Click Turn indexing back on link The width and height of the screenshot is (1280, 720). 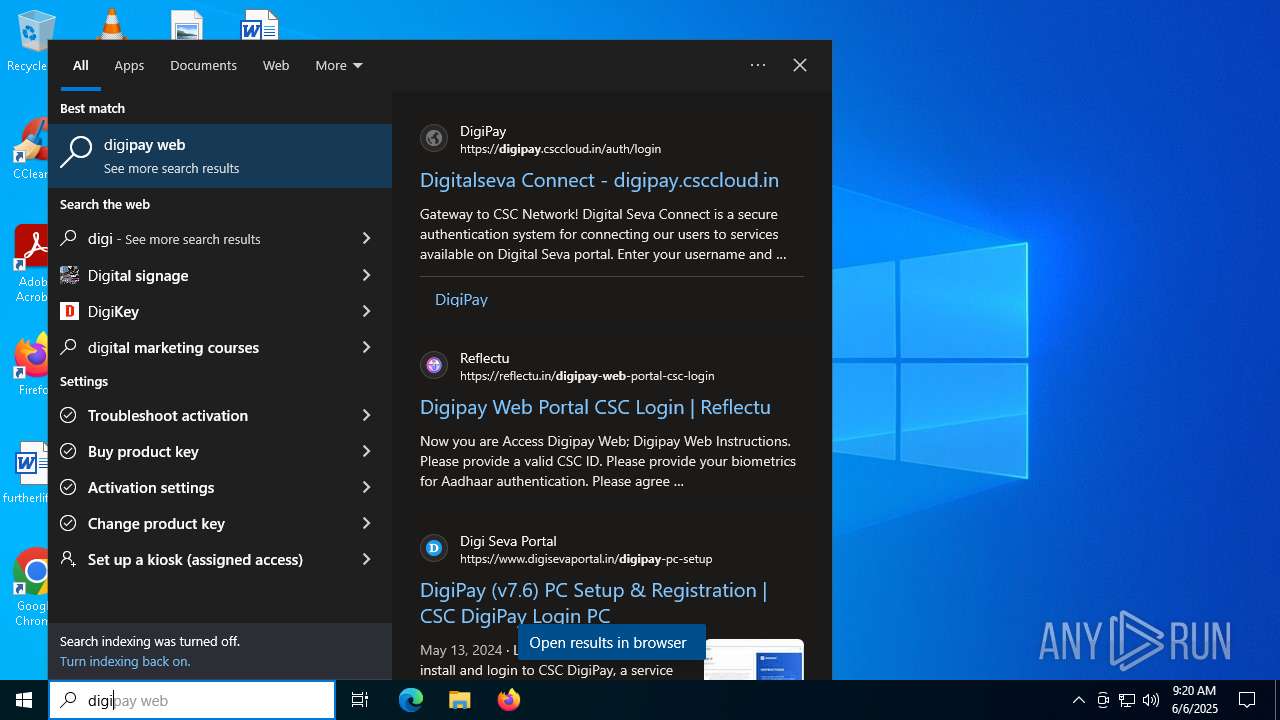click(x=125, y=661)
